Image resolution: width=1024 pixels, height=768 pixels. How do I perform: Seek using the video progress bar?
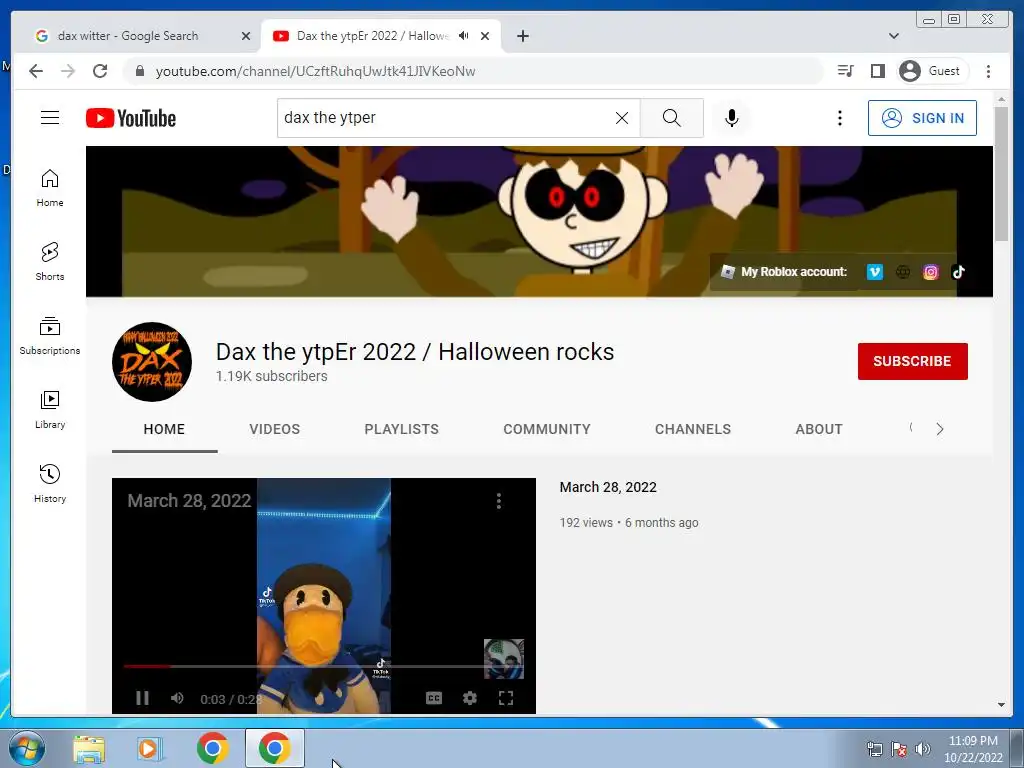324,666
